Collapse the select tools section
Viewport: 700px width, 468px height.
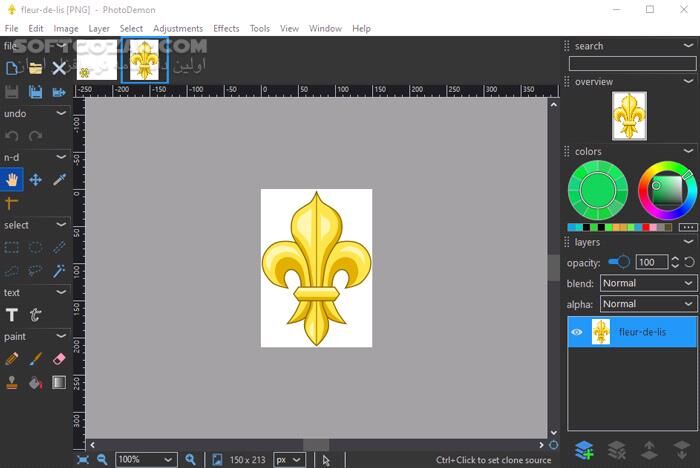point(62,225)
